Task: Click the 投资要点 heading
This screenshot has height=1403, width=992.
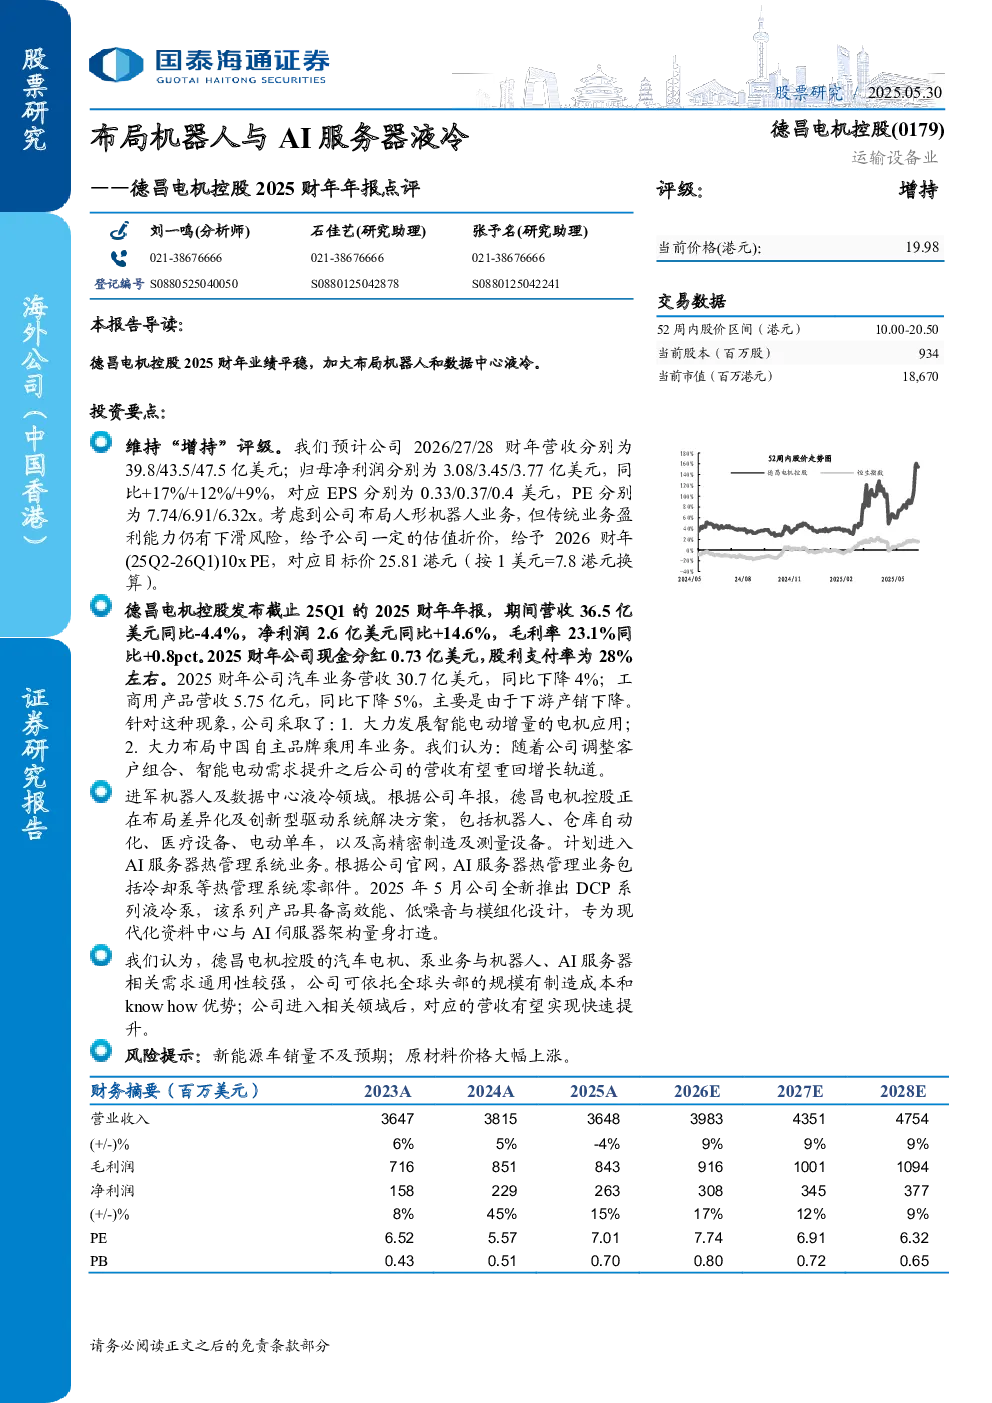Action: click(128, 411)
